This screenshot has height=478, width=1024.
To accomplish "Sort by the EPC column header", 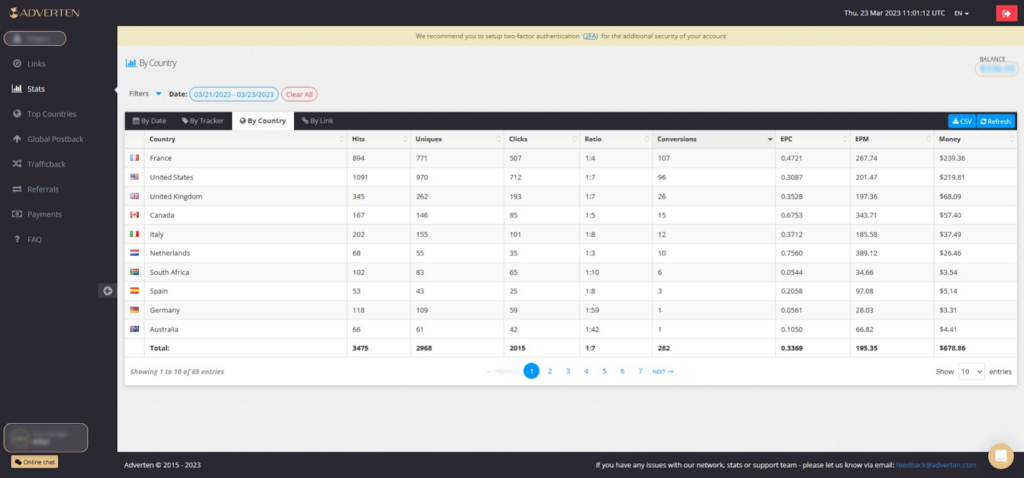I will pyautogui.click(x=813, y=139).
